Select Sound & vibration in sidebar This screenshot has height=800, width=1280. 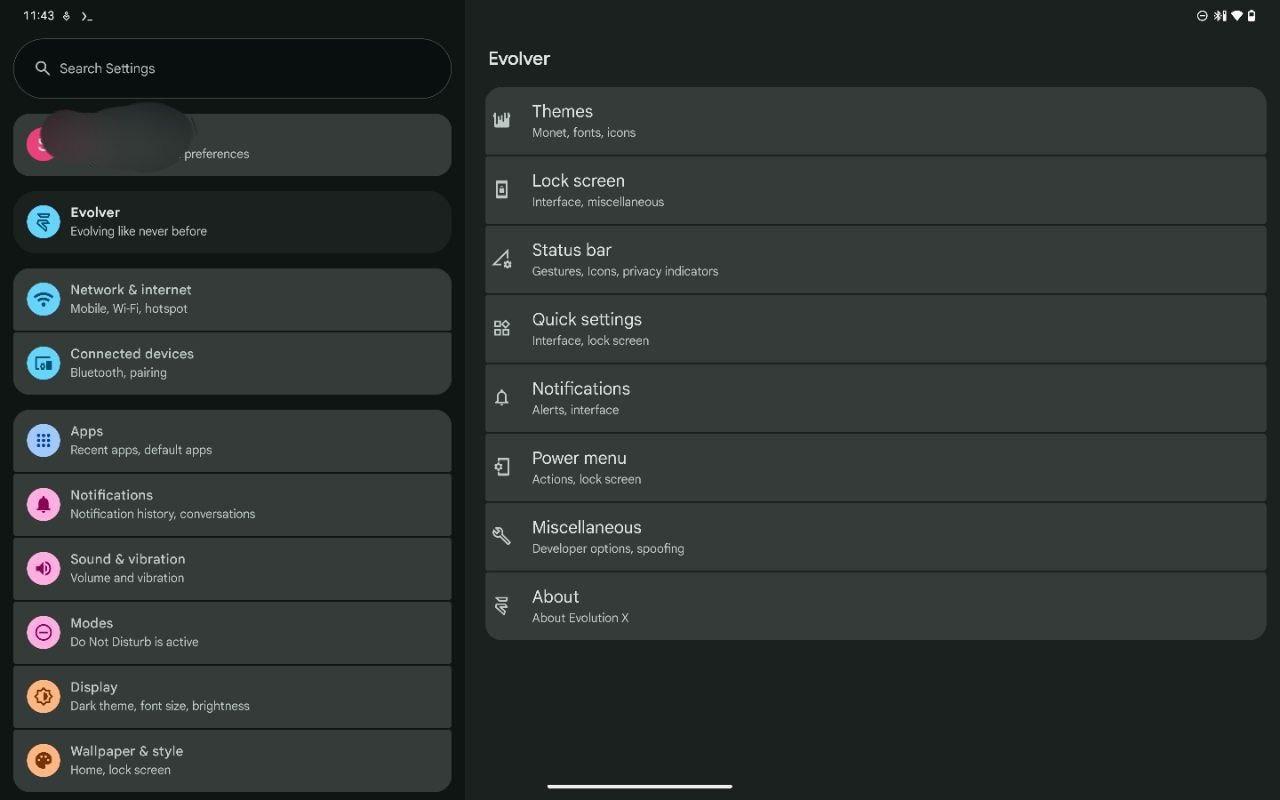pyautogui.click(x=232, y=568)
